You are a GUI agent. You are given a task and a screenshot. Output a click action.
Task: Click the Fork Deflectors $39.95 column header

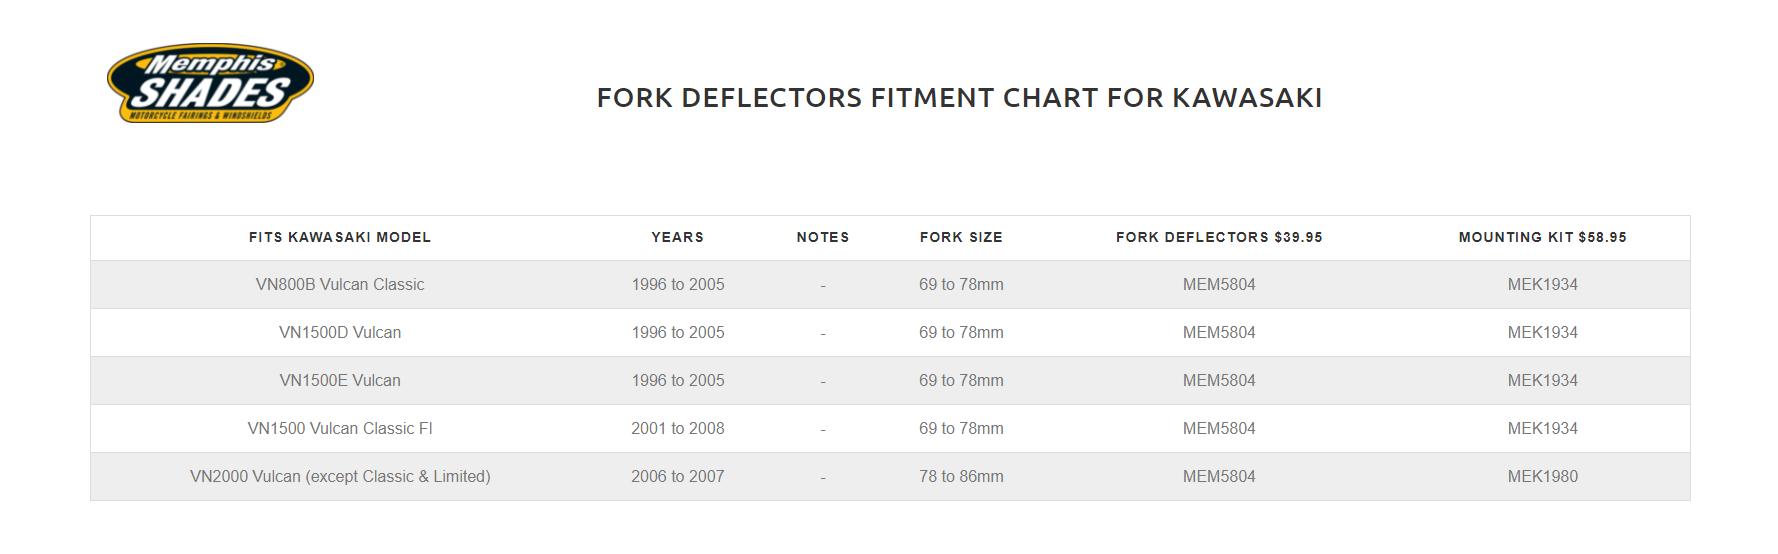click(1219, 238)
